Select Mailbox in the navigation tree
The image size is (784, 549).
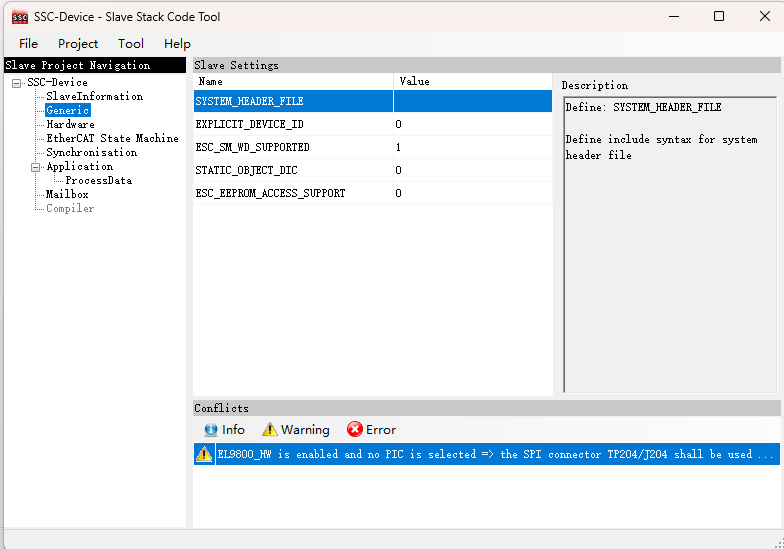point(67,194)
